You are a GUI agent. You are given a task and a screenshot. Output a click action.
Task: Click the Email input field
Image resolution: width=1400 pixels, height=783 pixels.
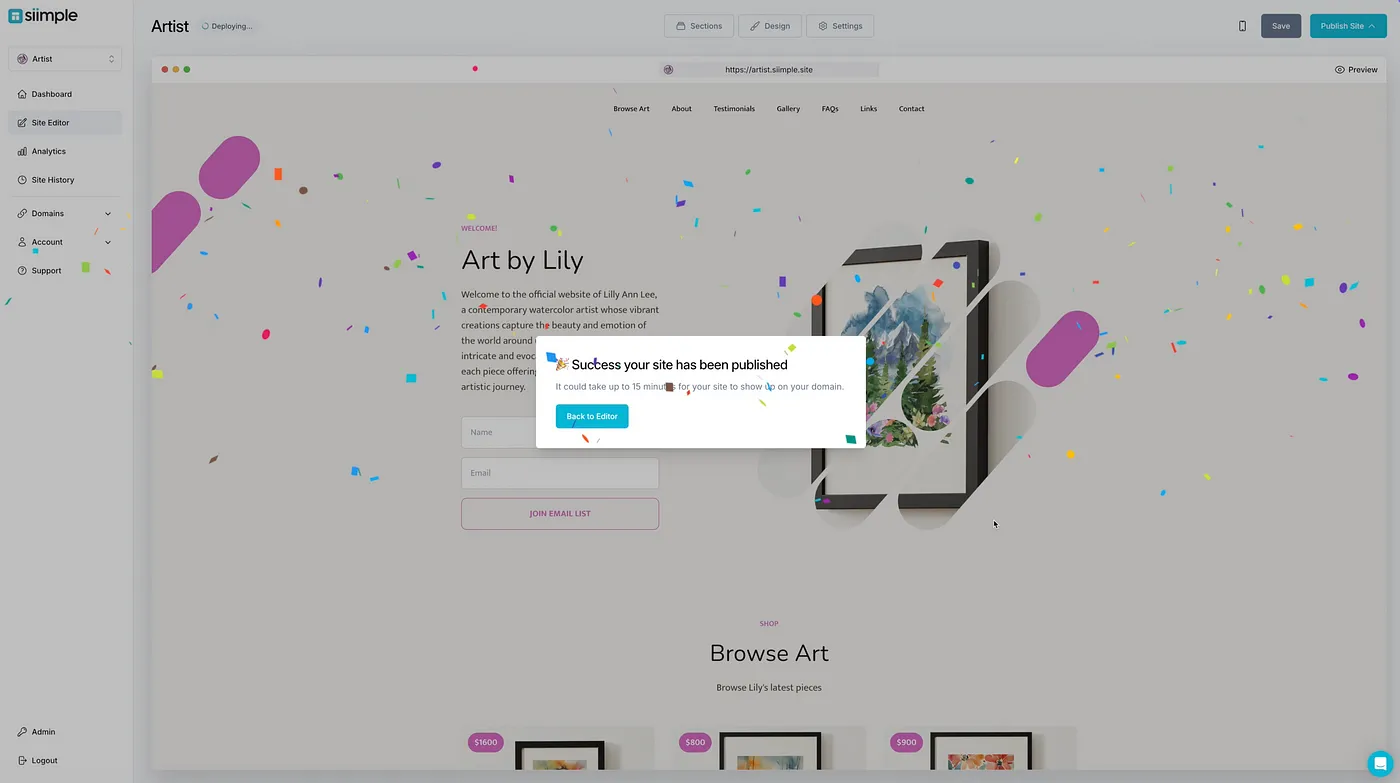point(560,473)
